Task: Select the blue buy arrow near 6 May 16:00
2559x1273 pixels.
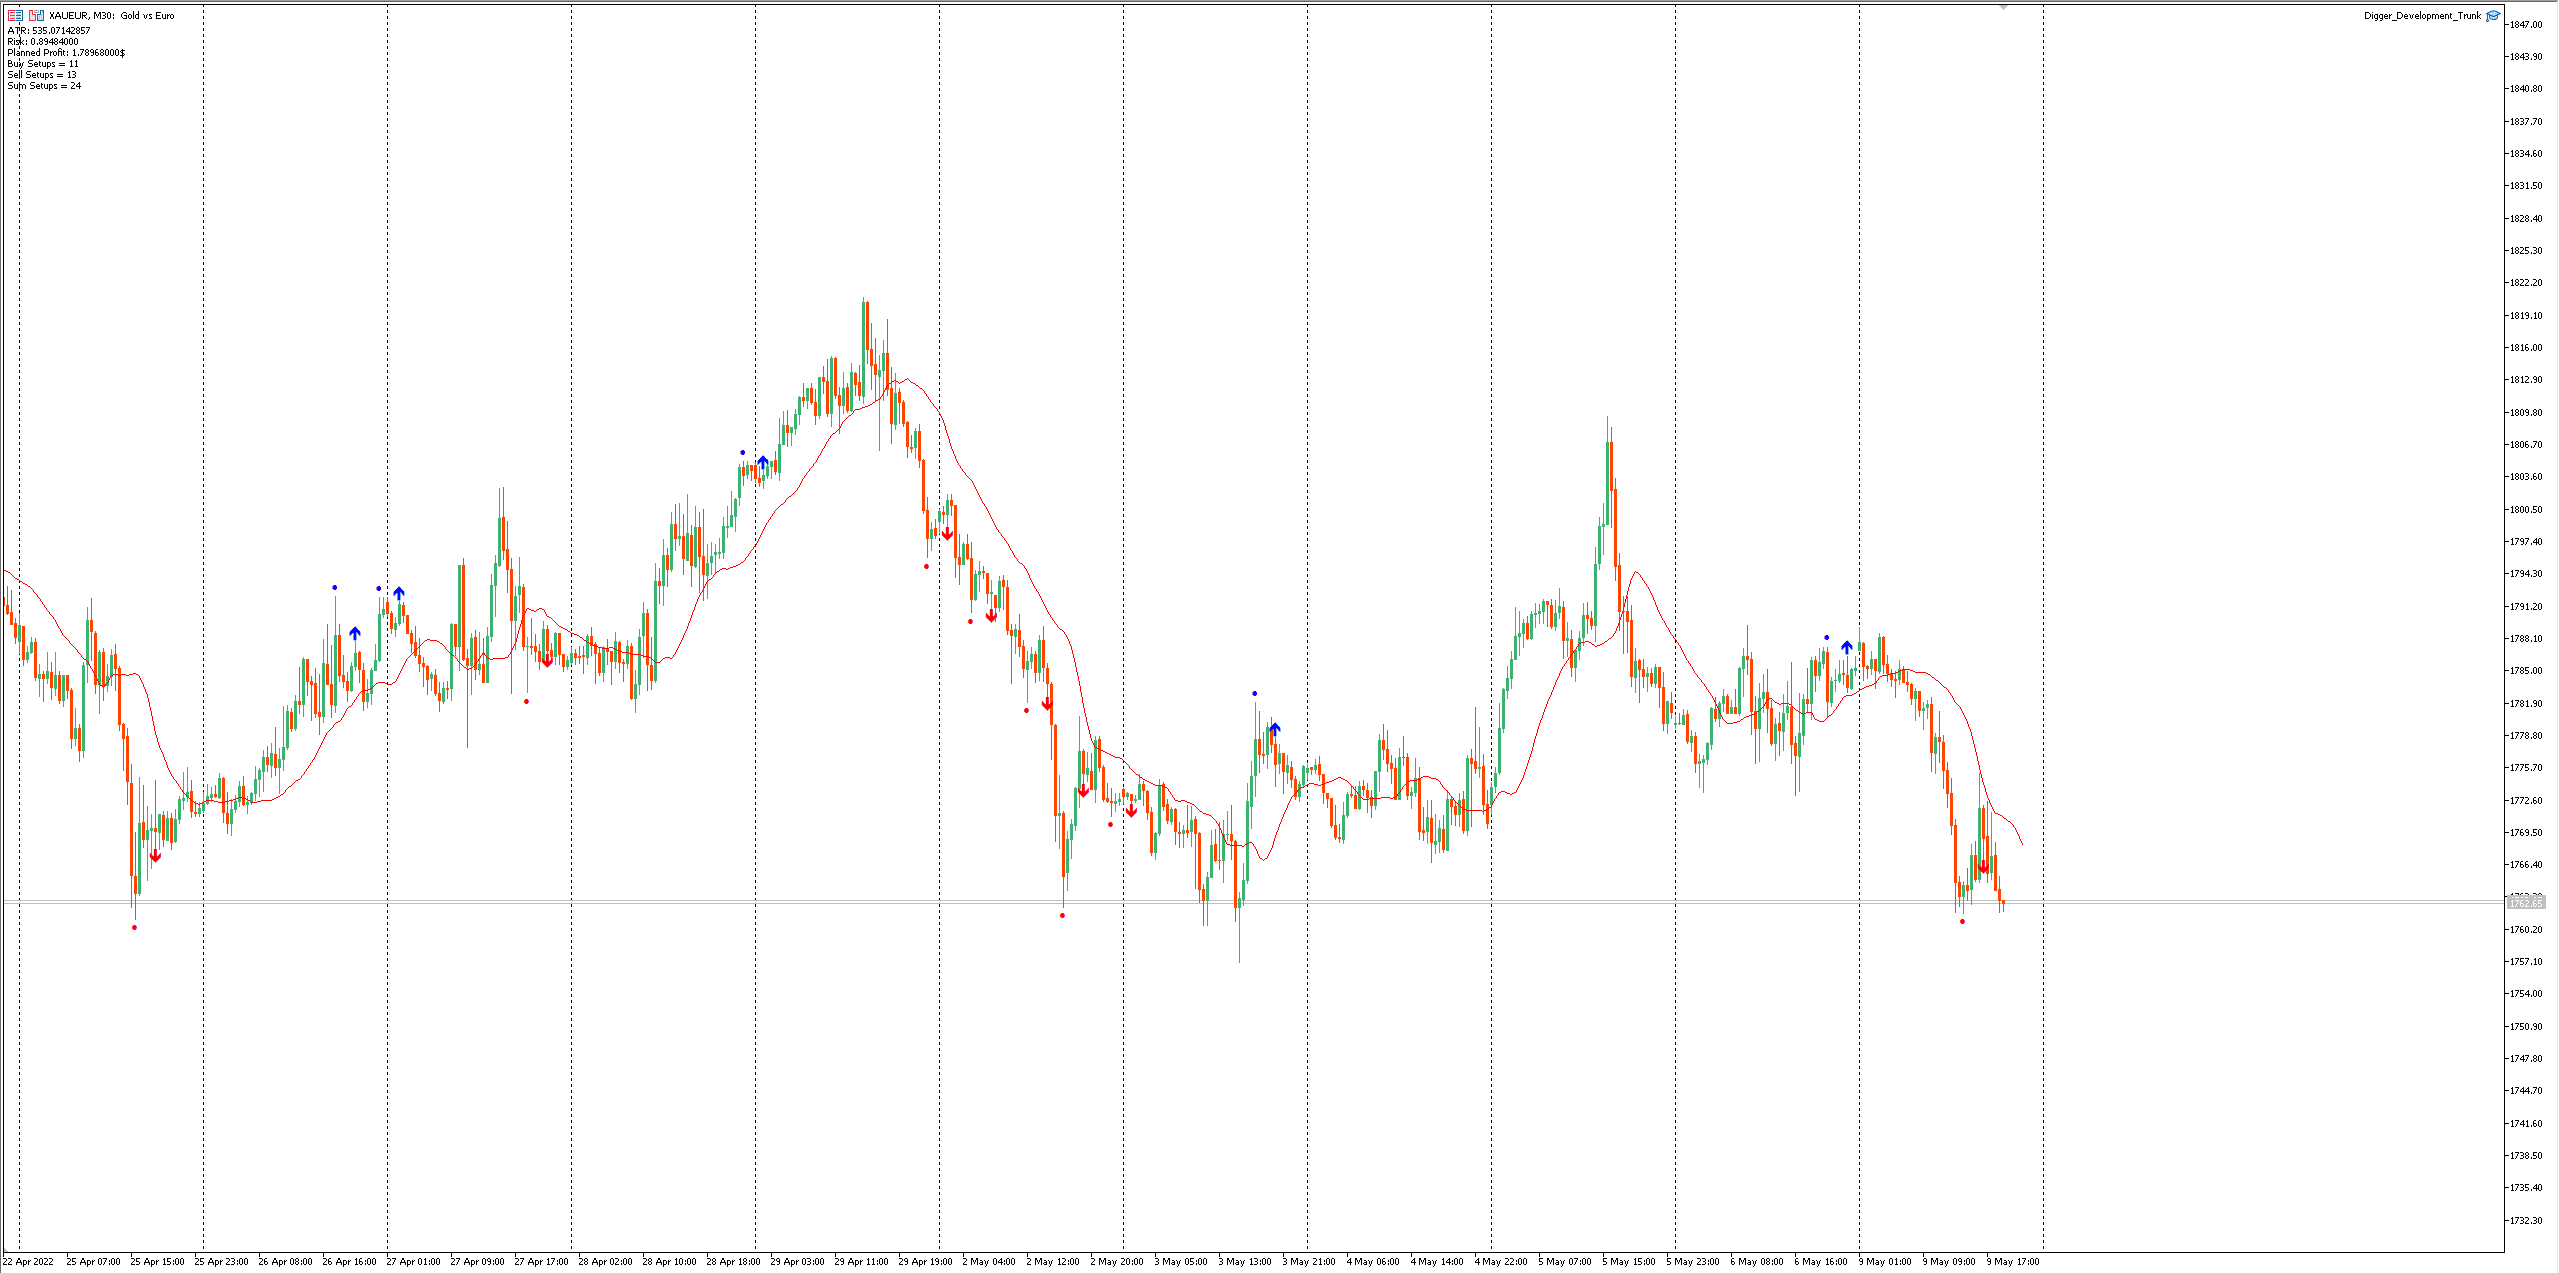Action: click(1846, 647)
